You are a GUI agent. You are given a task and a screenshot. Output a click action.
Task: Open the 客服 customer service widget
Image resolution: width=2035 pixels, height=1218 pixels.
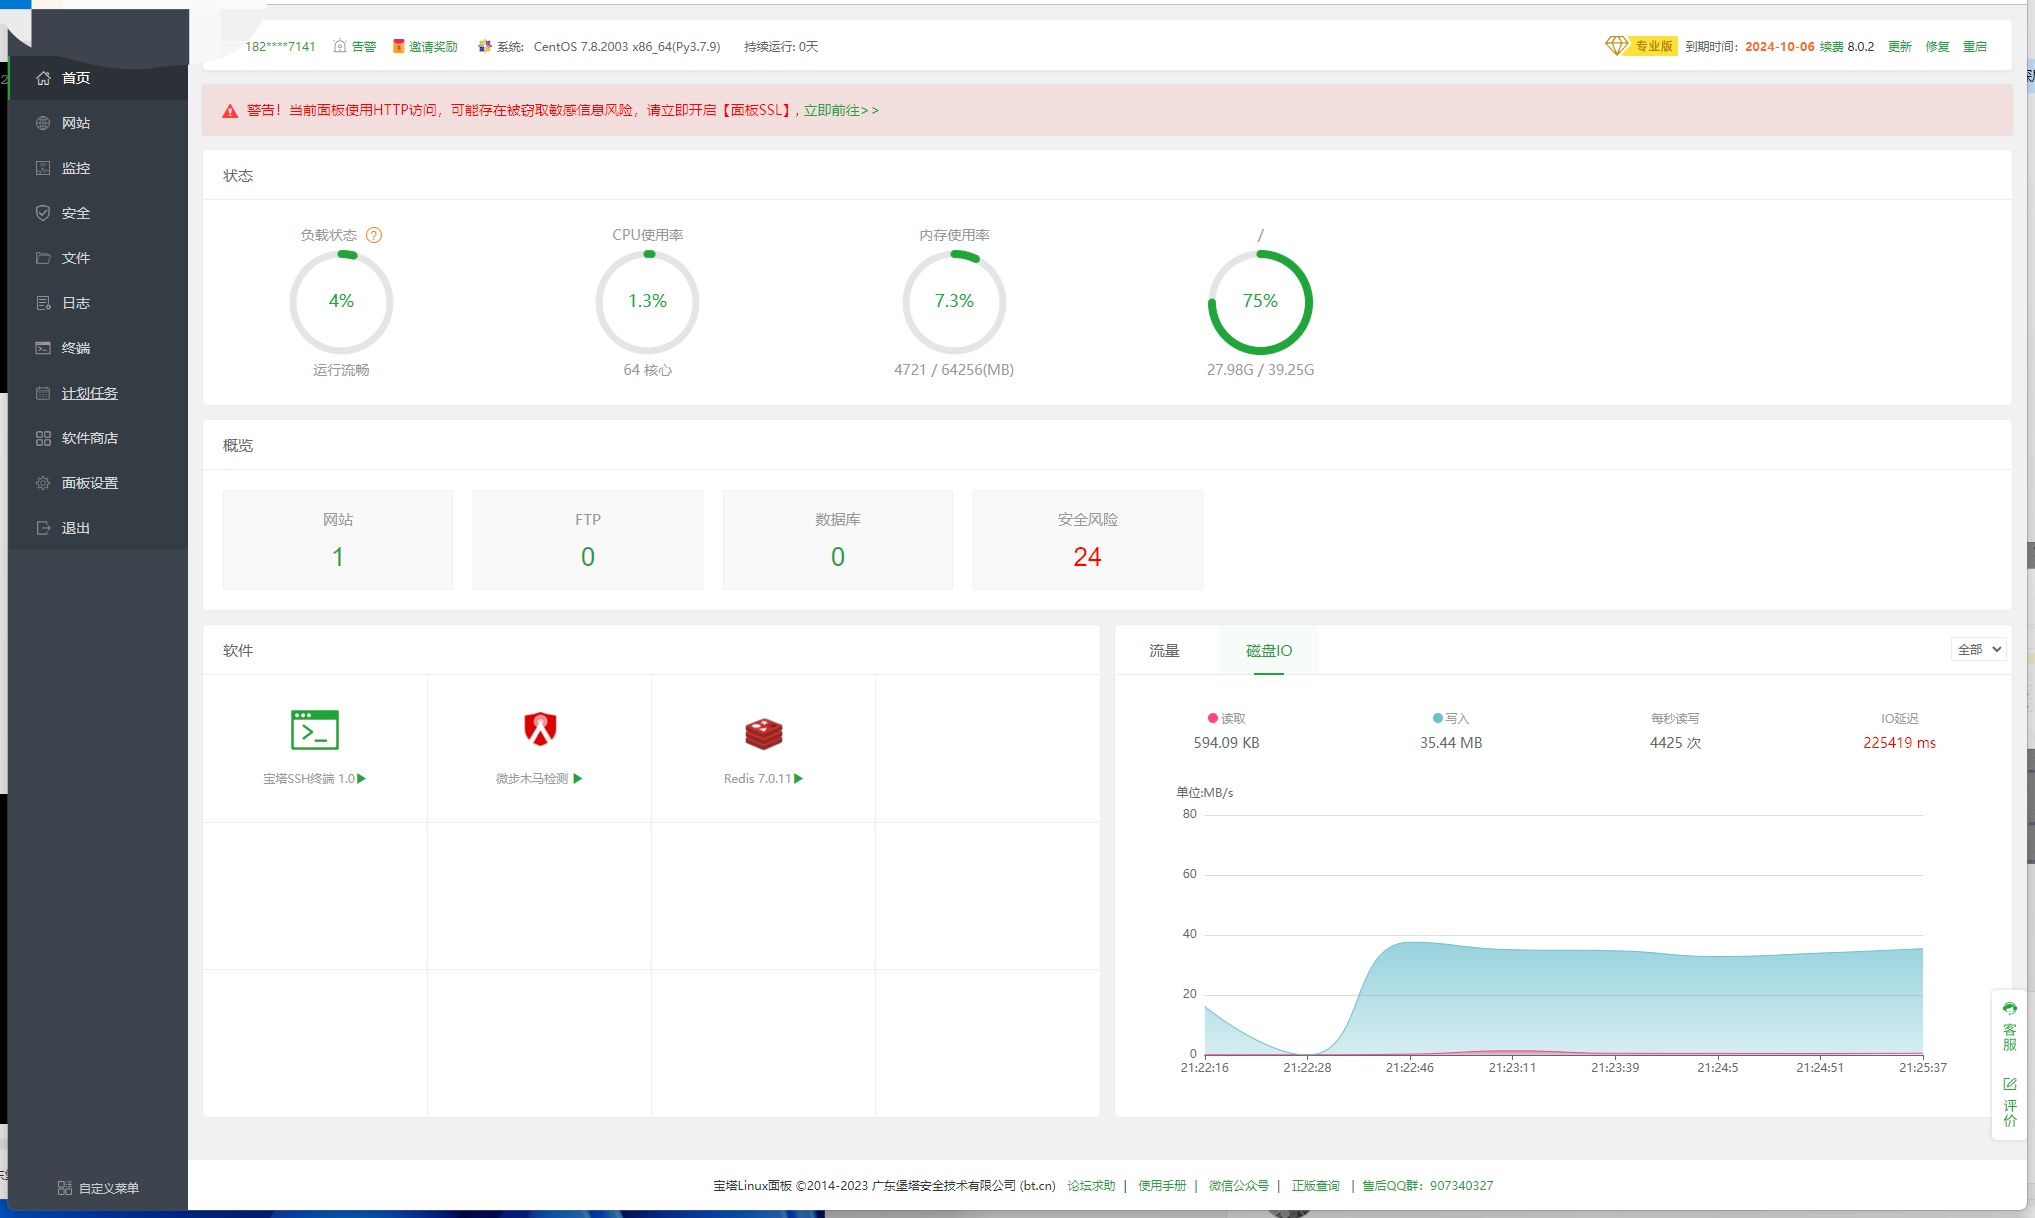point(2010,1026)
